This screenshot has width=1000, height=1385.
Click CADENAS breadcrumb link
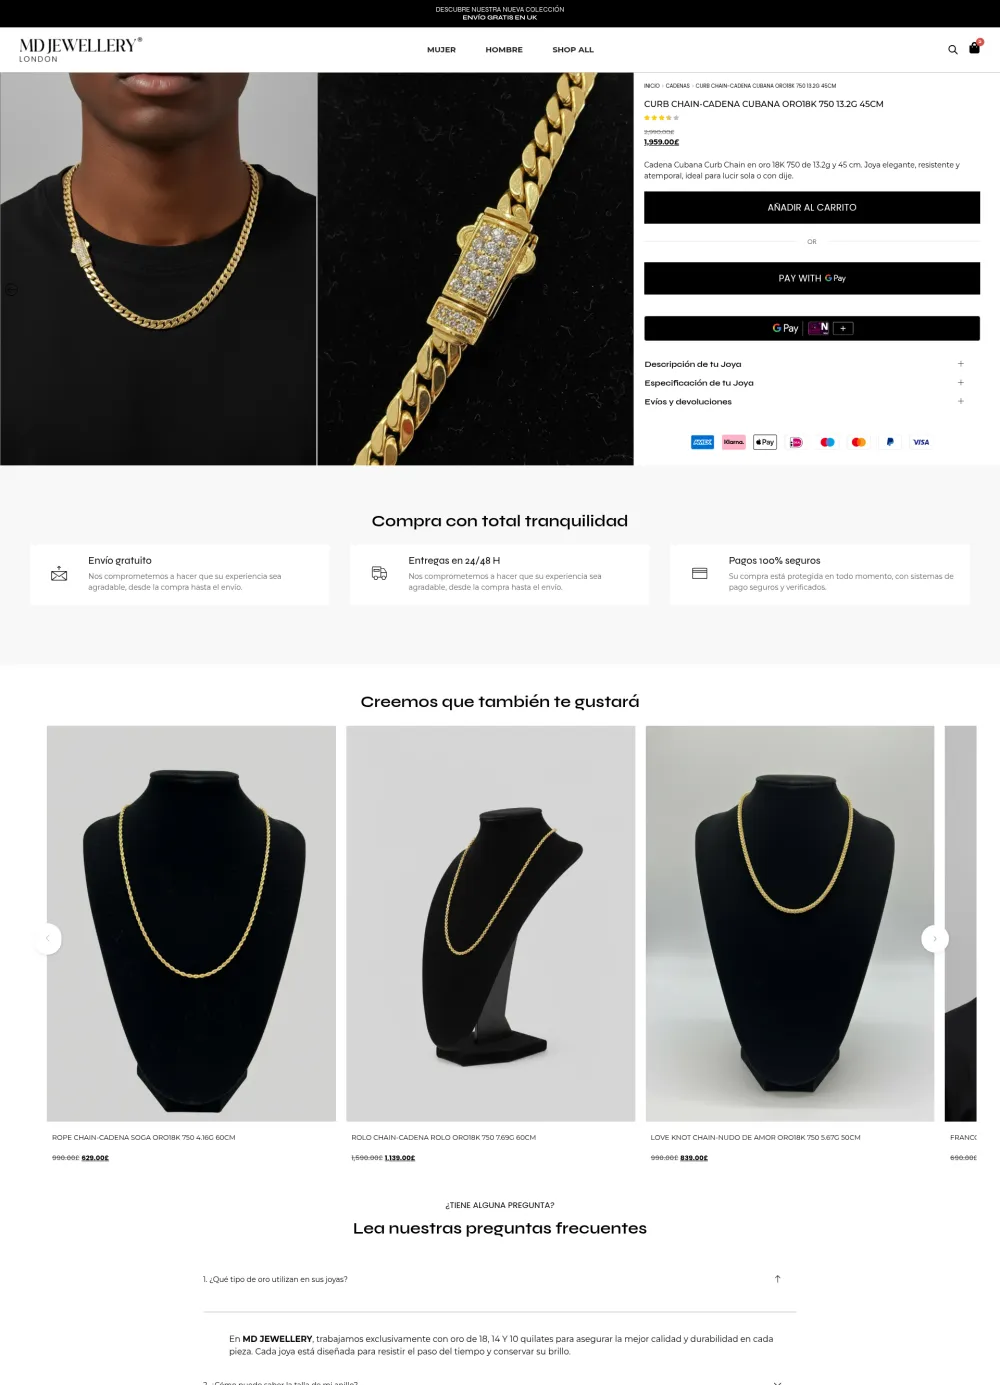pyautogui.click(x=678, y=86)
